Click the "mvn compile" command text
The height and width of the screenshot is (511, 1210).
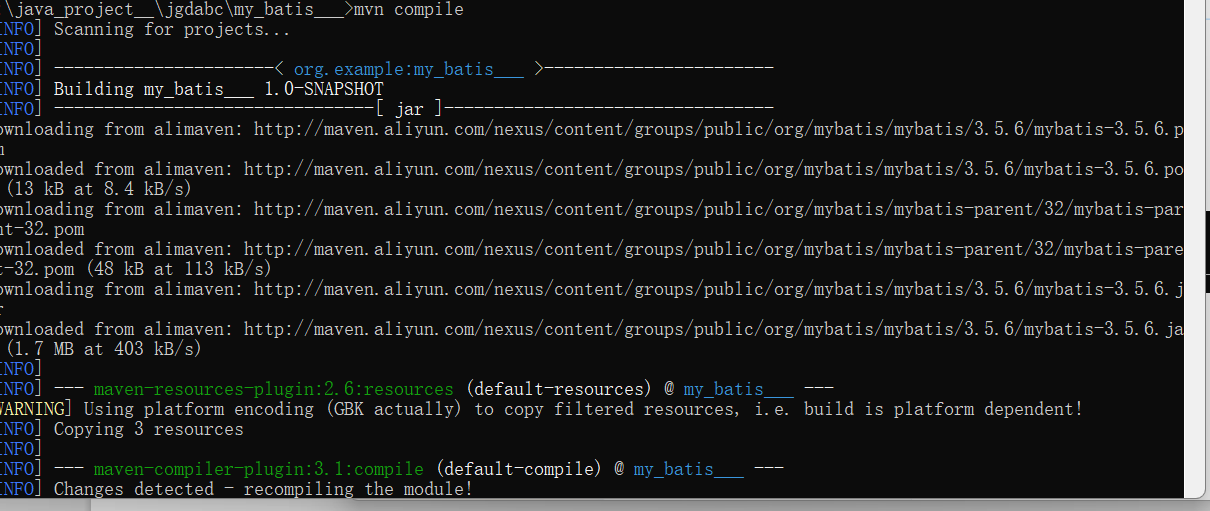tap(409, 9)
